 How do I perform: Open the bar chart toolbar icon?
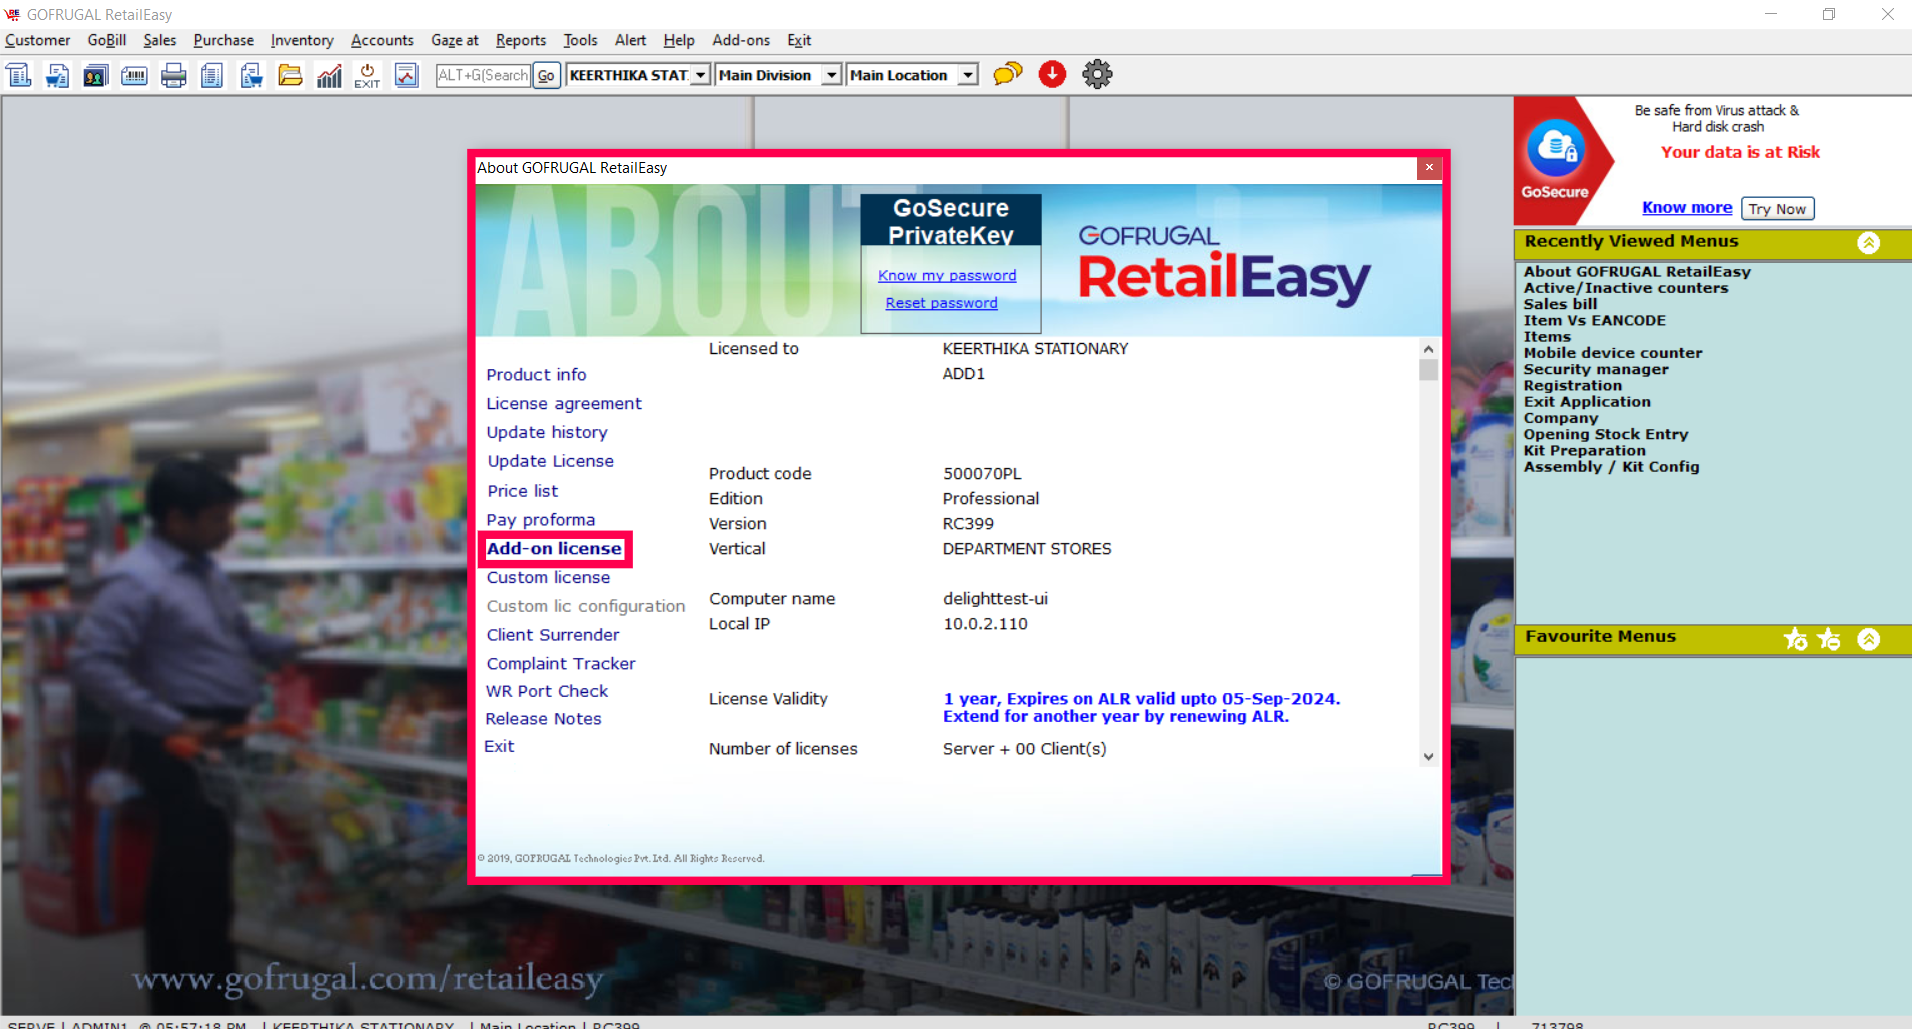(x=329, y=75)
